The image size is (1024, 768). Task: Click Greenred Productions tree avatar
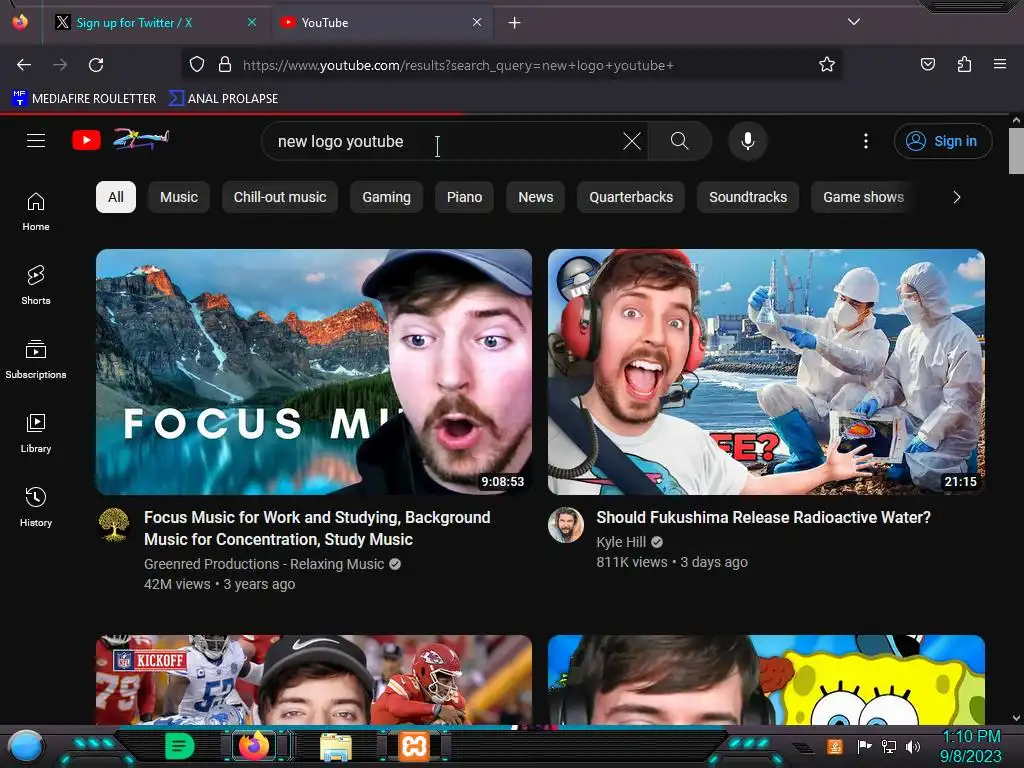pos(114,525)
